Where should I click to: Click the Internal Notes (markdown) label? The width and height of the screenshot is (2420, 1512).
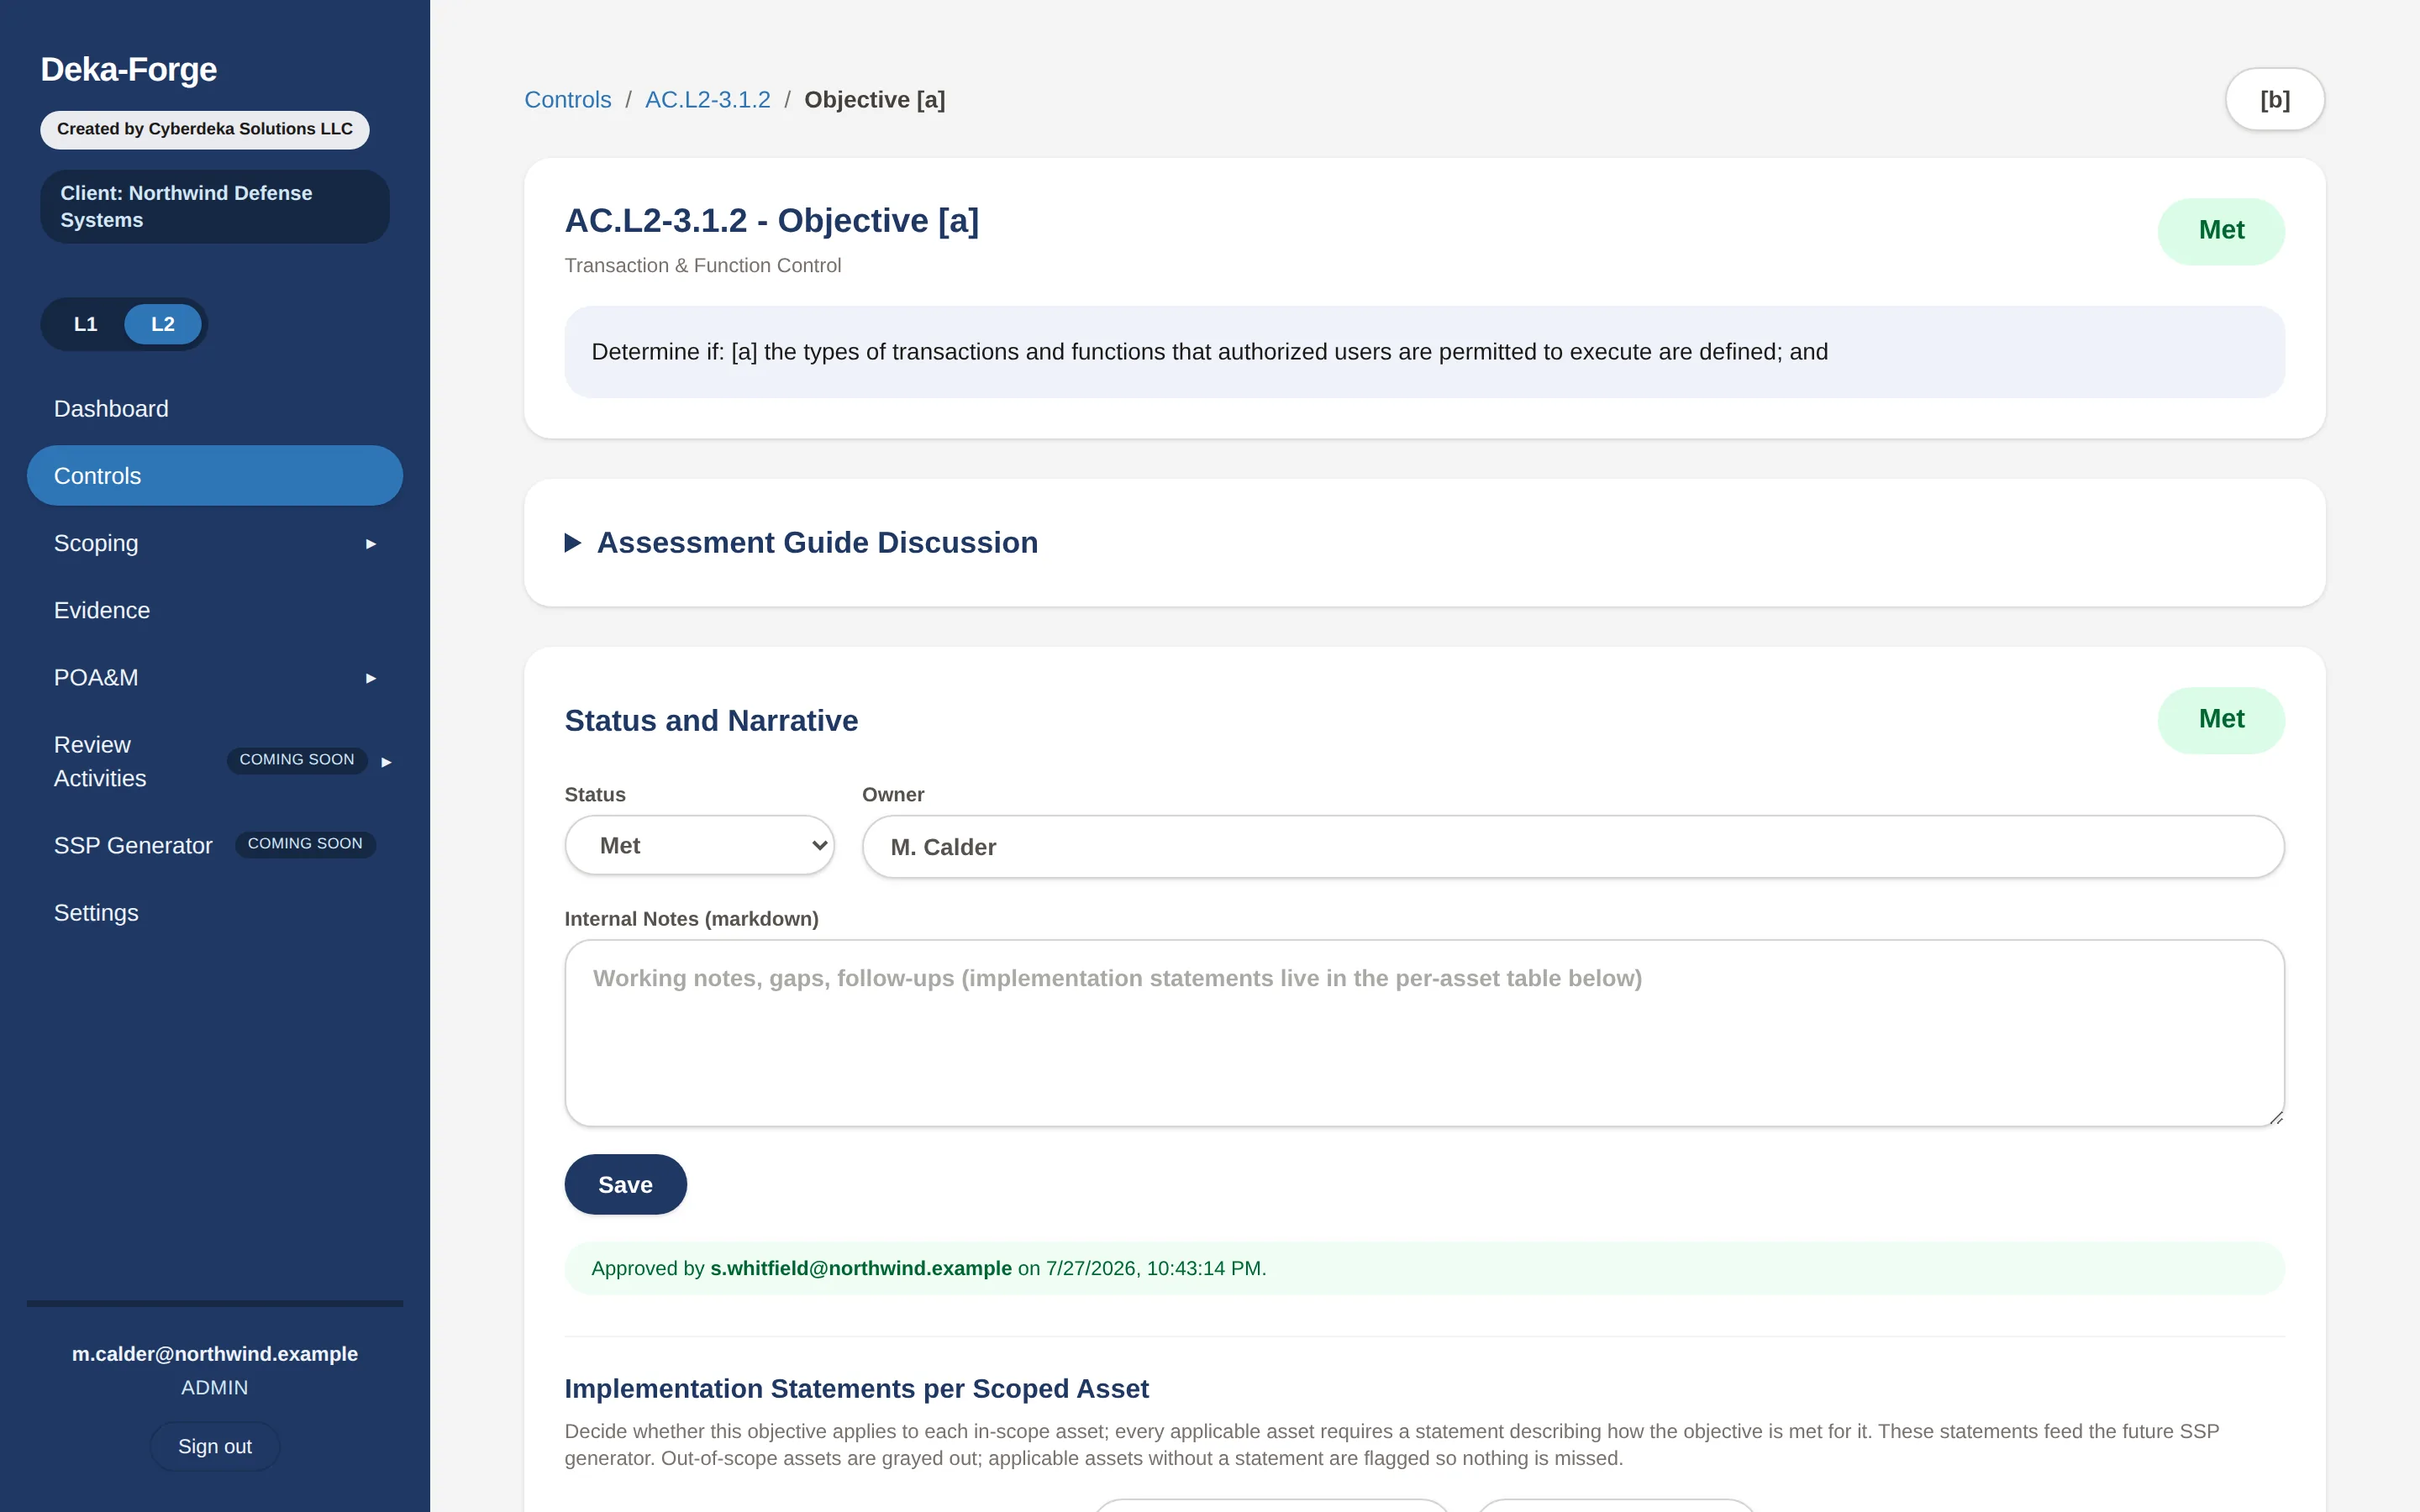click(692, 919)
